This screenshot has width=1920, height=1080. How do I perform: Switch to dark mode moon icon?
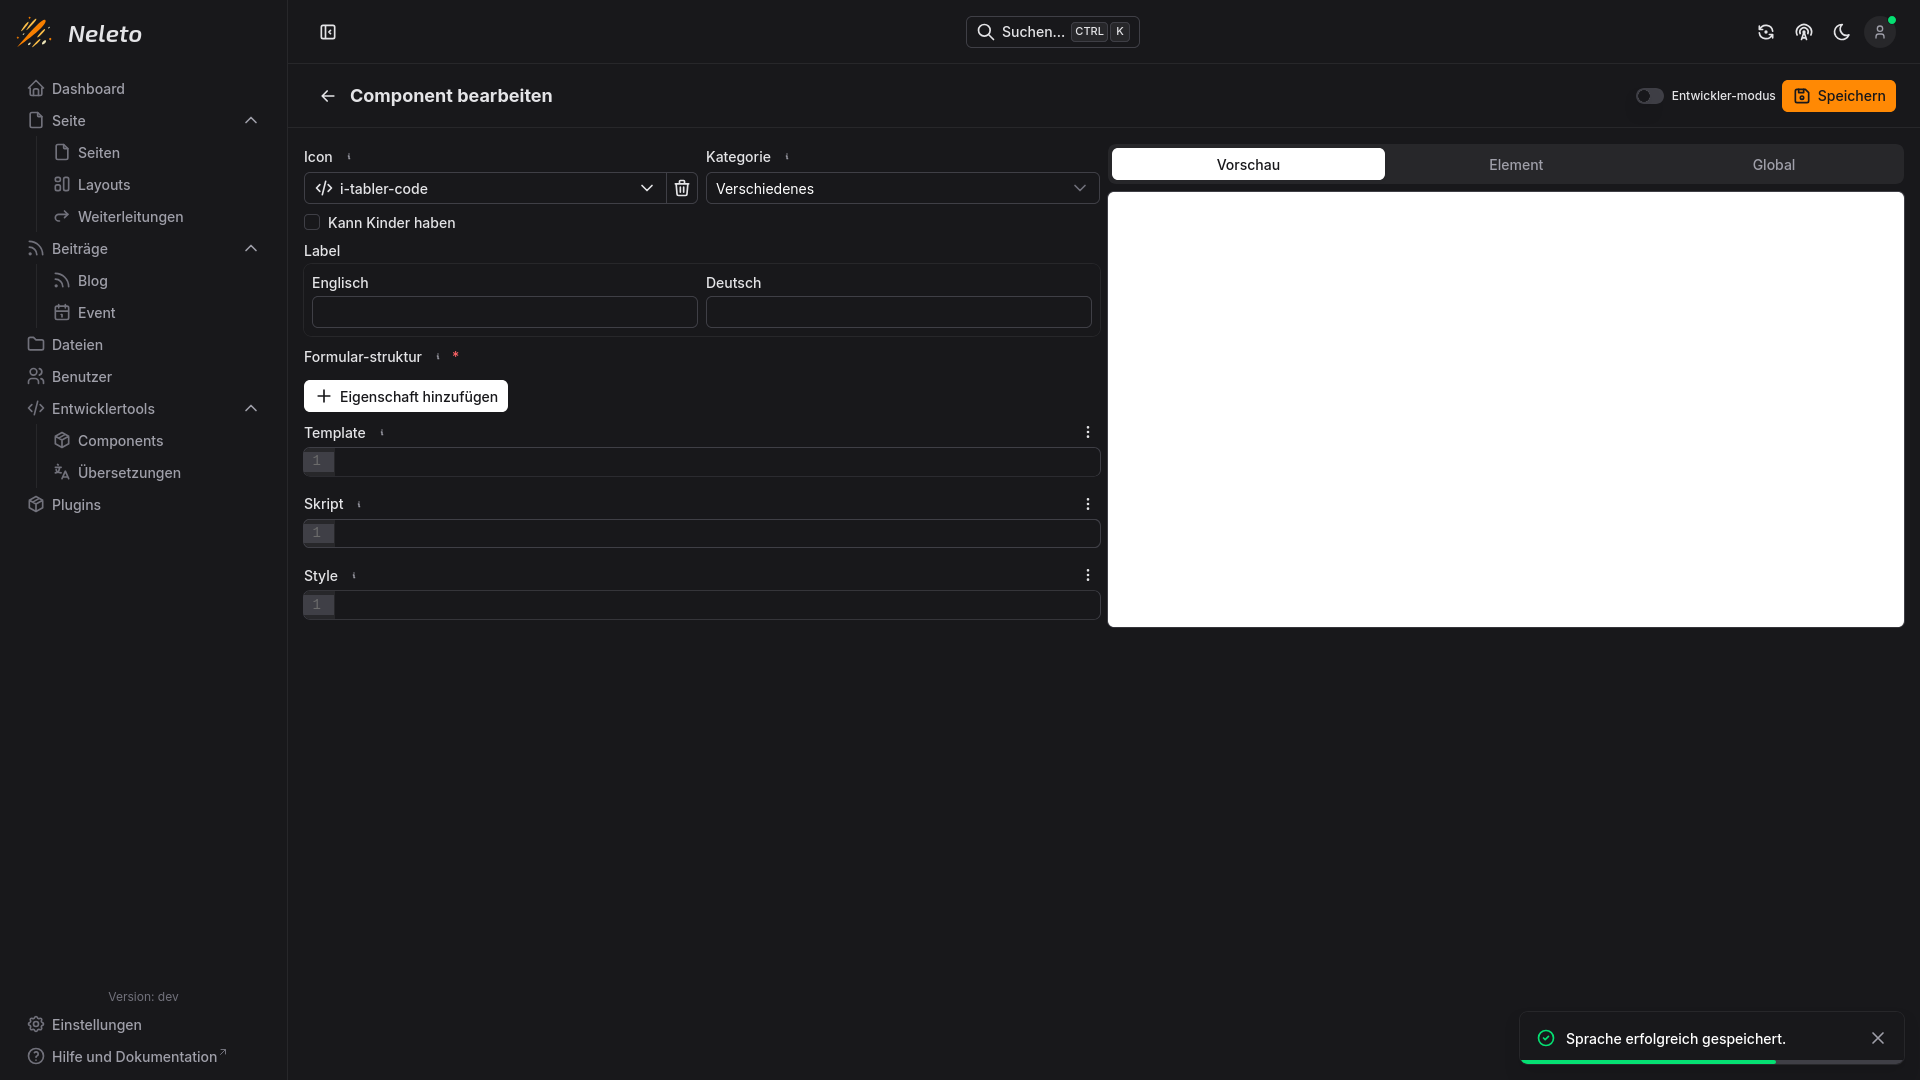[x=1841, y=32]
